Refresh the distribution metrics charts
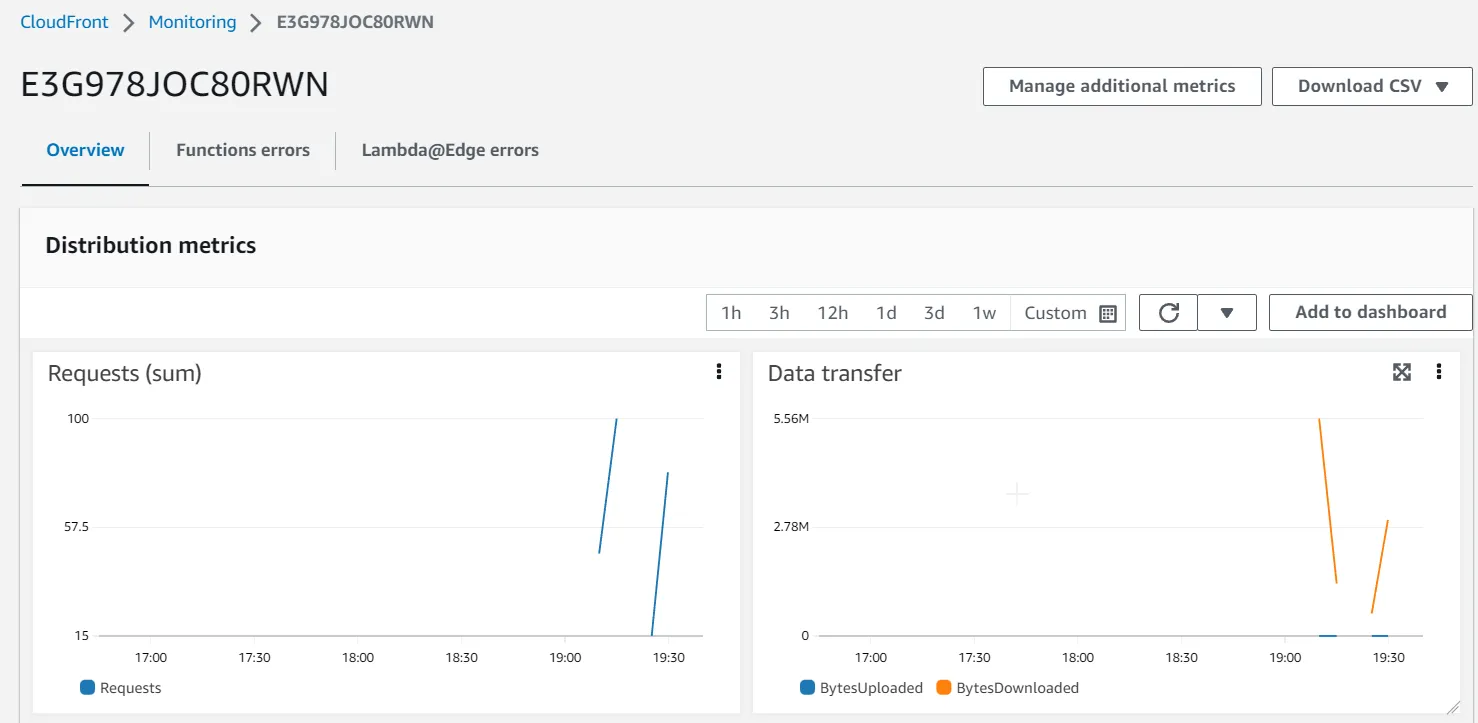Viewport: 1478px width, 723px height. click(1167, 312)
